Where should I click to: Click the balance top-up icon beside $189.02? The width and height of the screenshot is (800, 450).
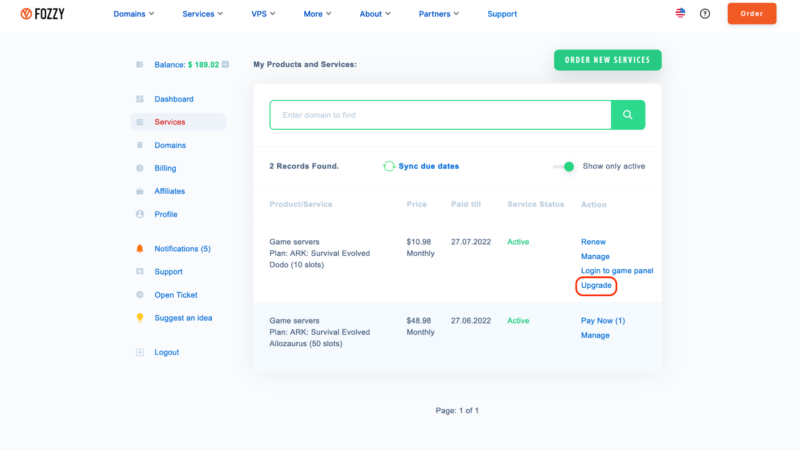click(226, 64)
